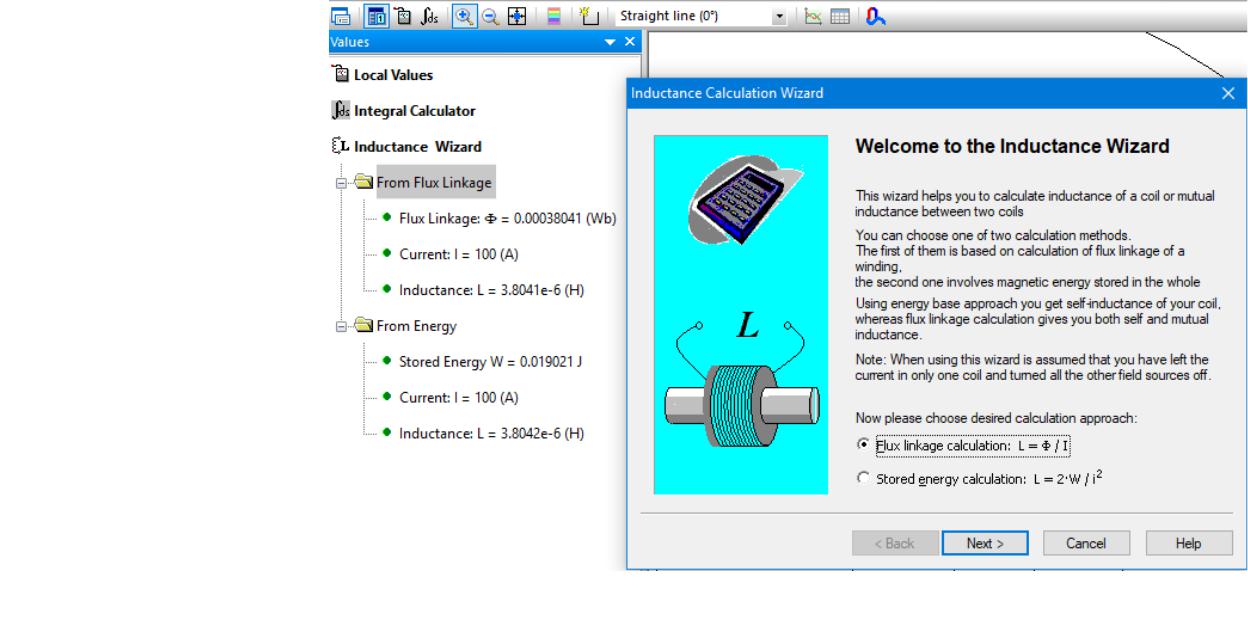Open the integral calculator toolbar icon
Image resolution: width=1248 pixels, height=640 pixels.
[x=428, y=17]
